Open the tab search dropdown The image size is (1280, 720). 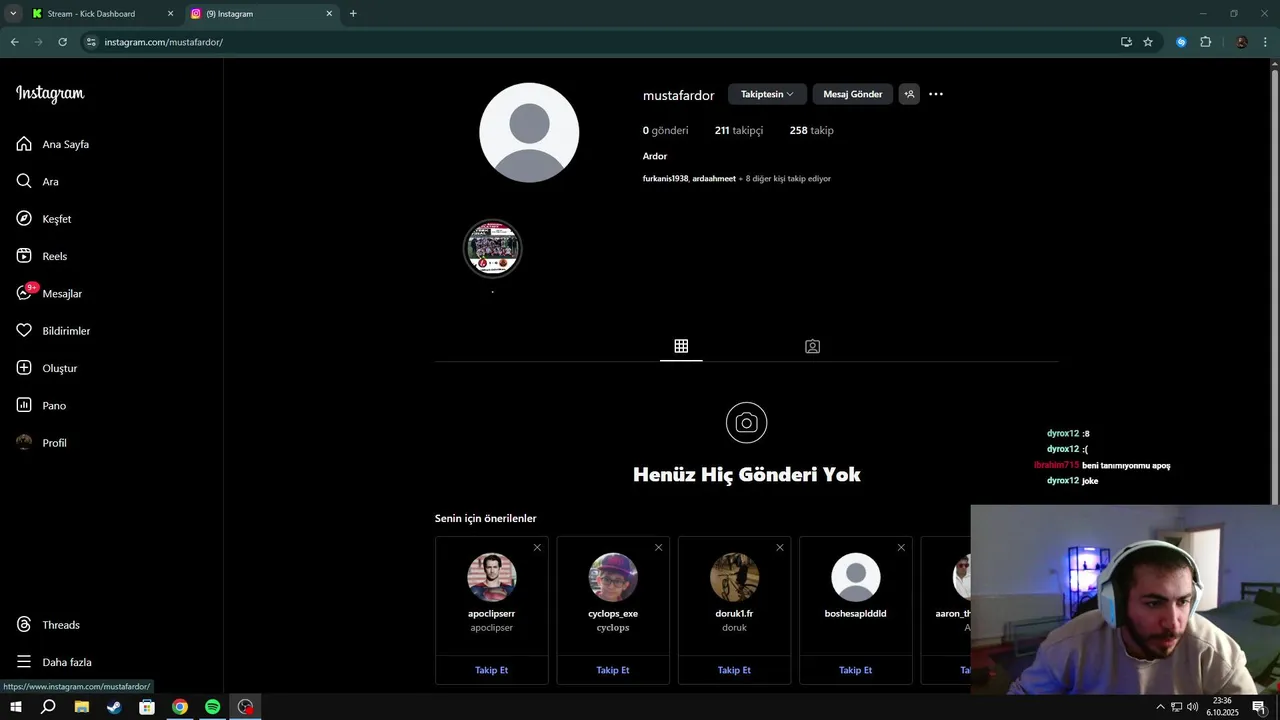13,14
